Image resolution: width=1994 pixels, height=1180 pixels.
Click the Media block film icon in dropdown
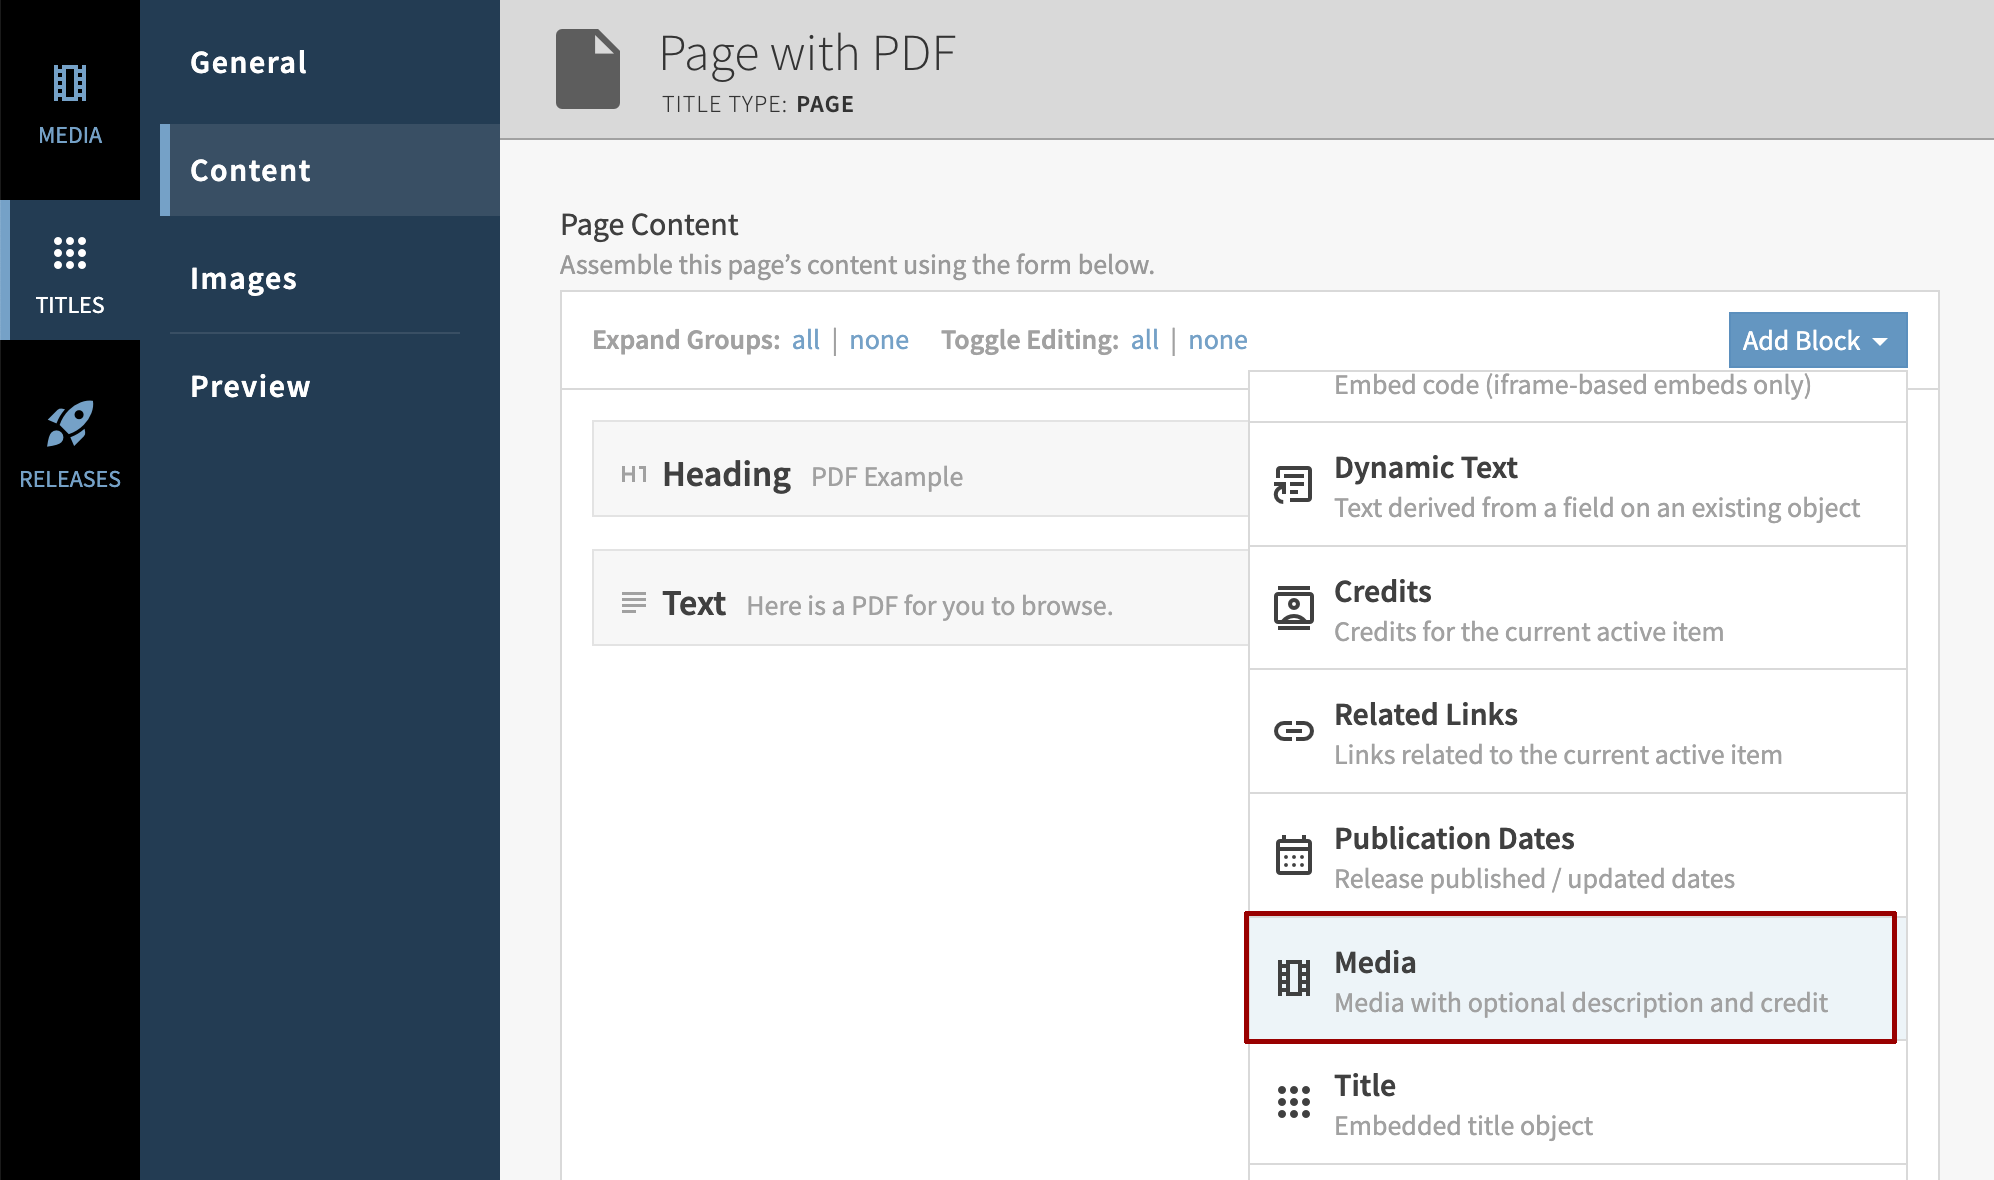click(1293, 978)
